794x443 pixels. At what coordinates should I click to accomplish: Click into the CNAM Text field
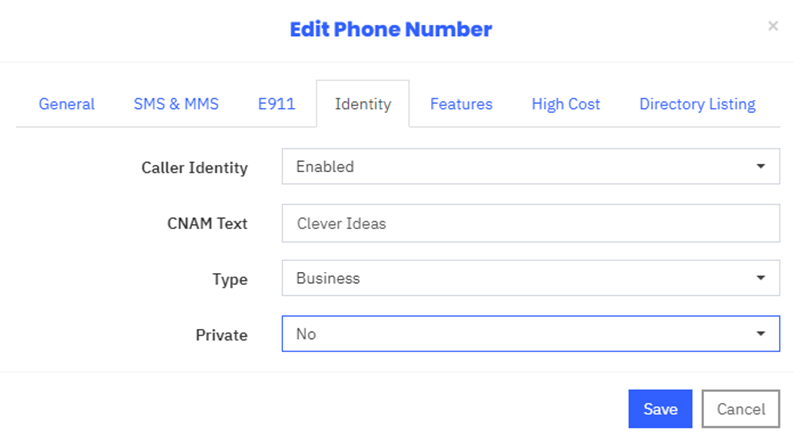click(530, 224)
